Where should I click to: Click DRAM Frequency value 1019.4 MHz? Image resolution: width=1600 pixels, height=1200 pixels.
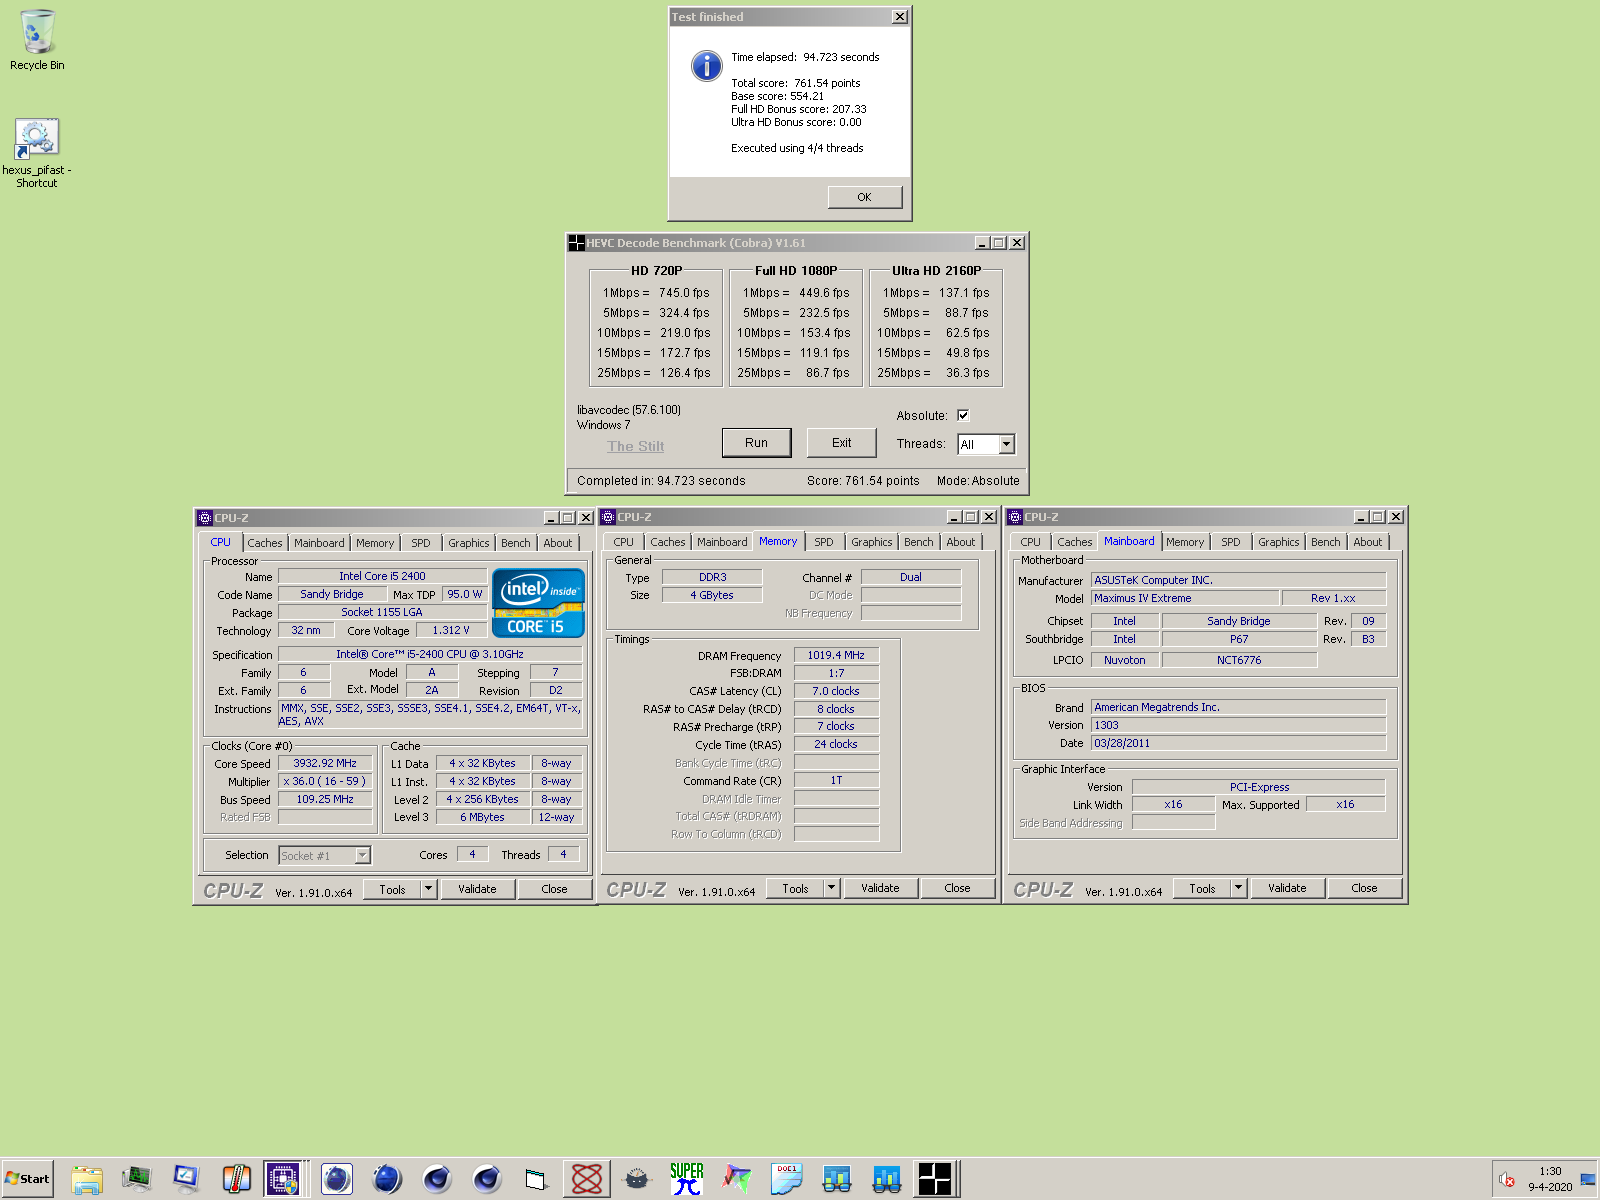click(x=836, y=655)
